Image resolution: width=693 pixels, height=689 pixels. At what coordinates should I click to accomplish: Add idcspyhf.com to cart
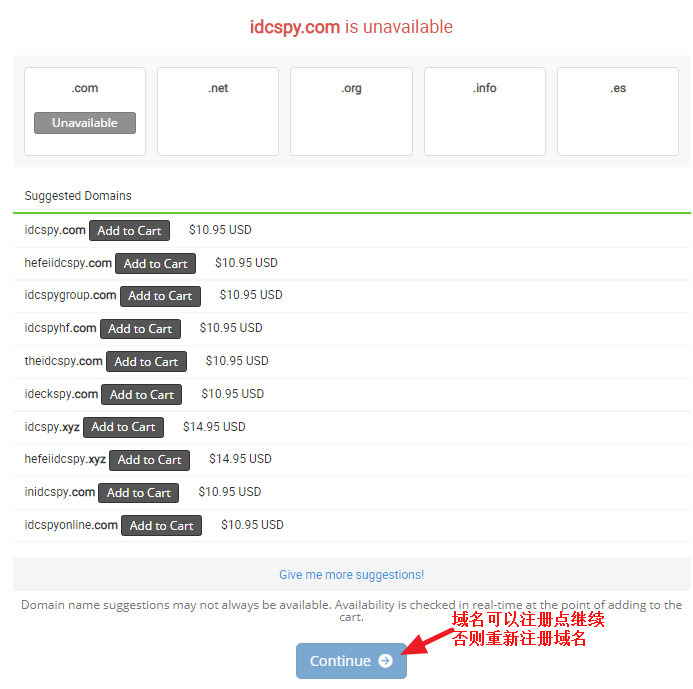point(141,329)
